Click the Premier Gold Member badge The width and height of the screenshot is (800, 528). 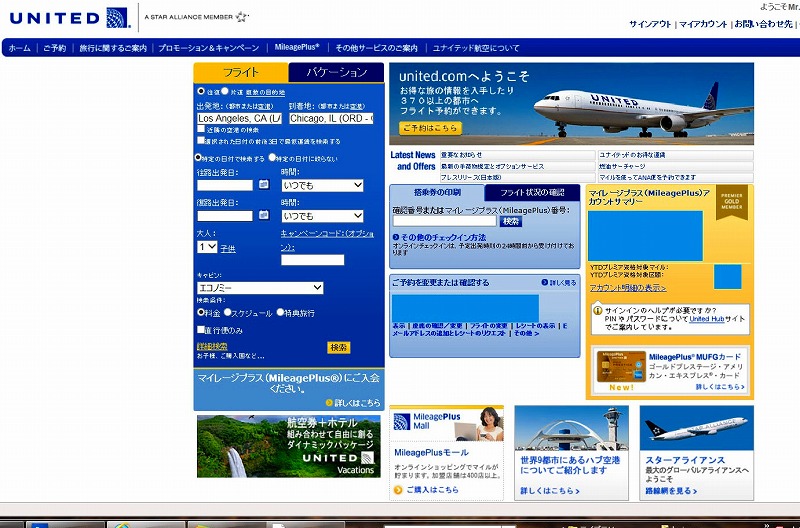(x=732, y=202)
